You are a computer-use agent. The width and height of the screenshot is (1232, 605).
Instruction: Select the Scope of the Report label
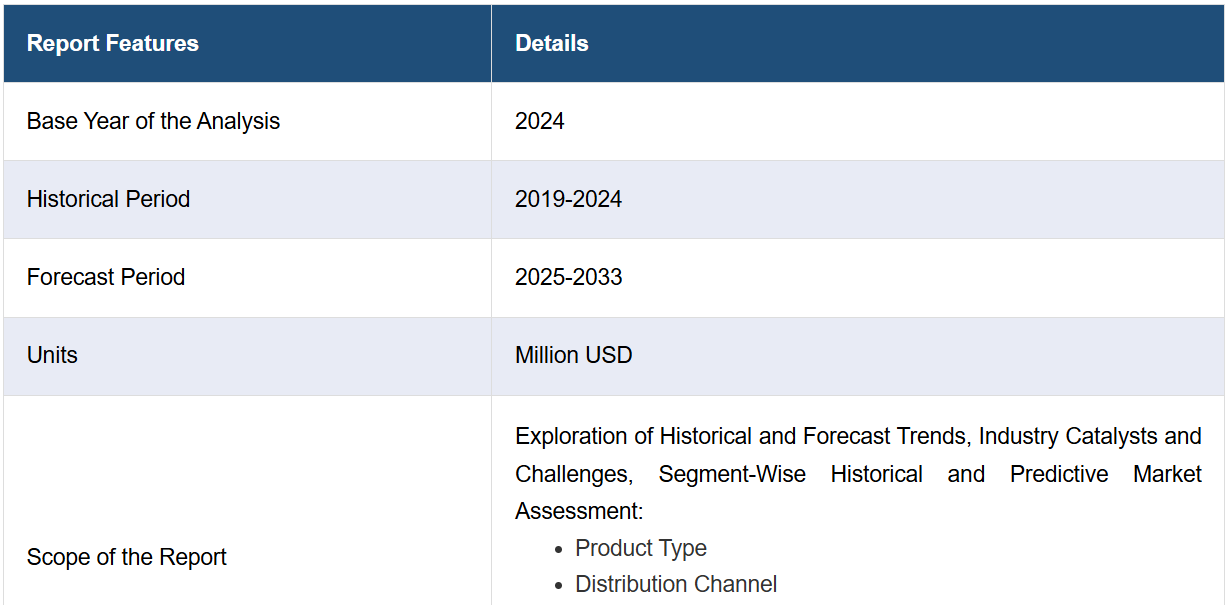tap(127, 557)
